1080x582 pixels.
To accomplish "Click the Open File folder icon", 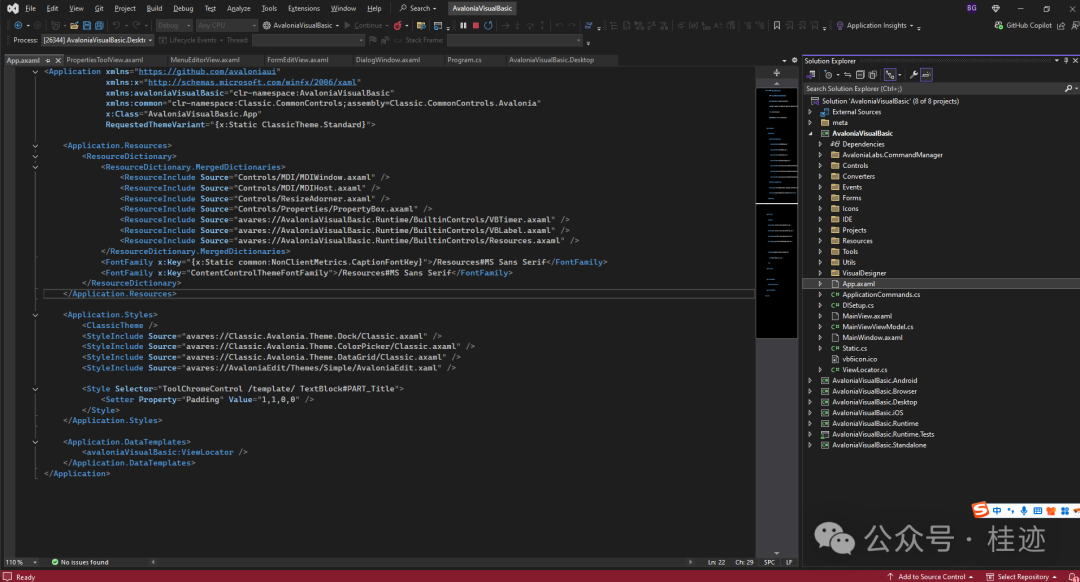I will pos(74,25).
